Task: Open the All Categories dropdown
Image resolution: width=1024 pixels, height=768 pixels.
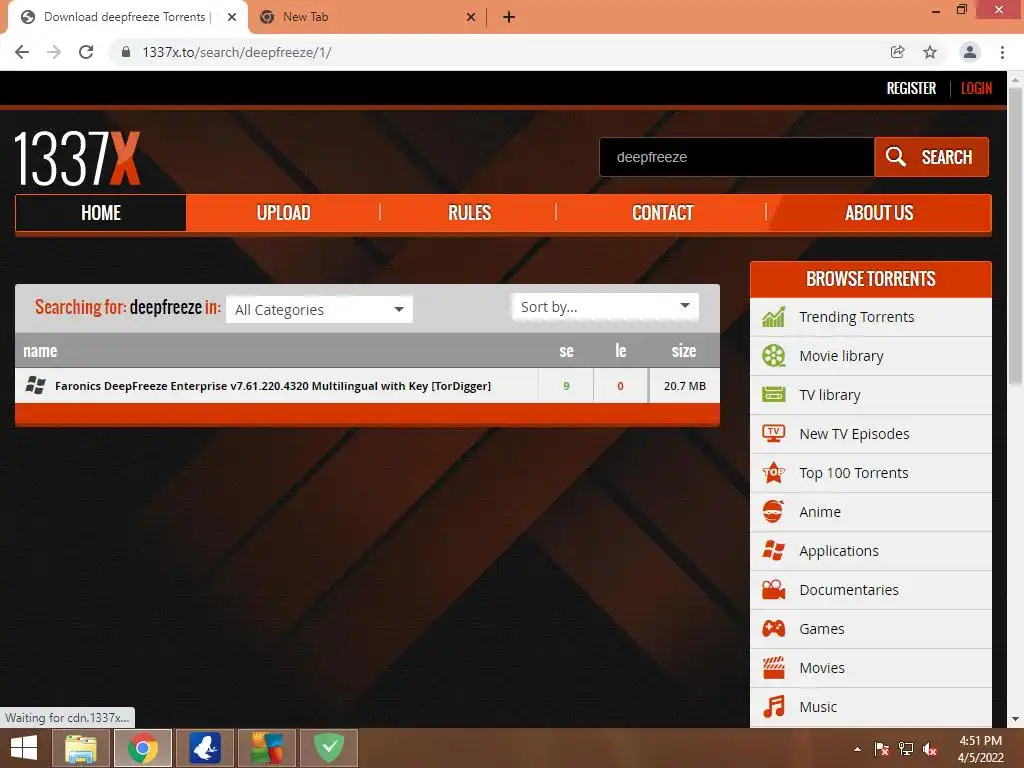Action: (x=319, y=310)
